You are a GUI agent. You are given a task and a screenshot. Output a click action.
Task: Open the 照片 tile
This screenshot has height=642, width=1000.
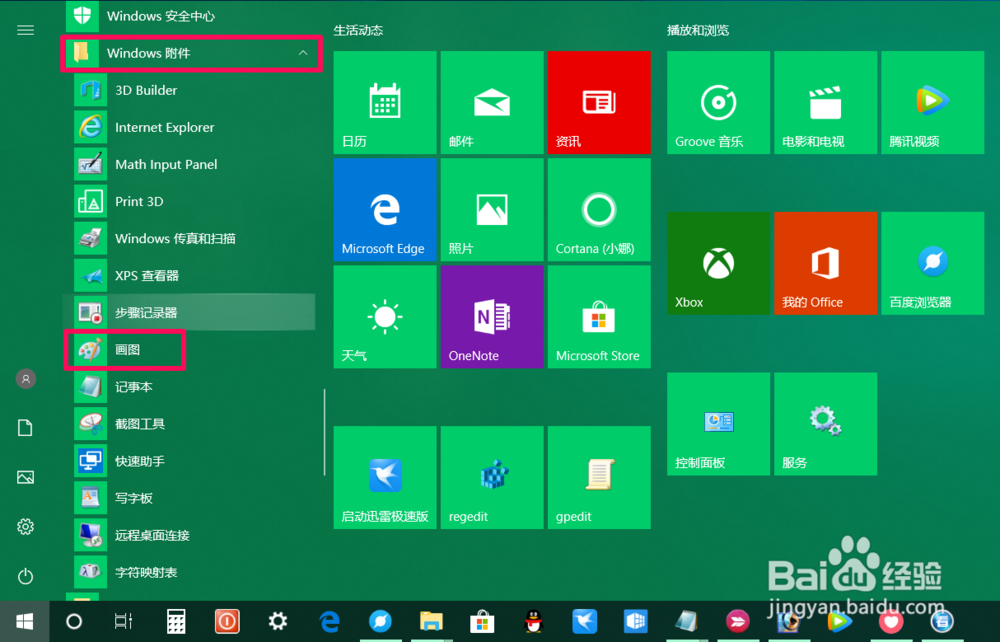[x=492, y=210]
